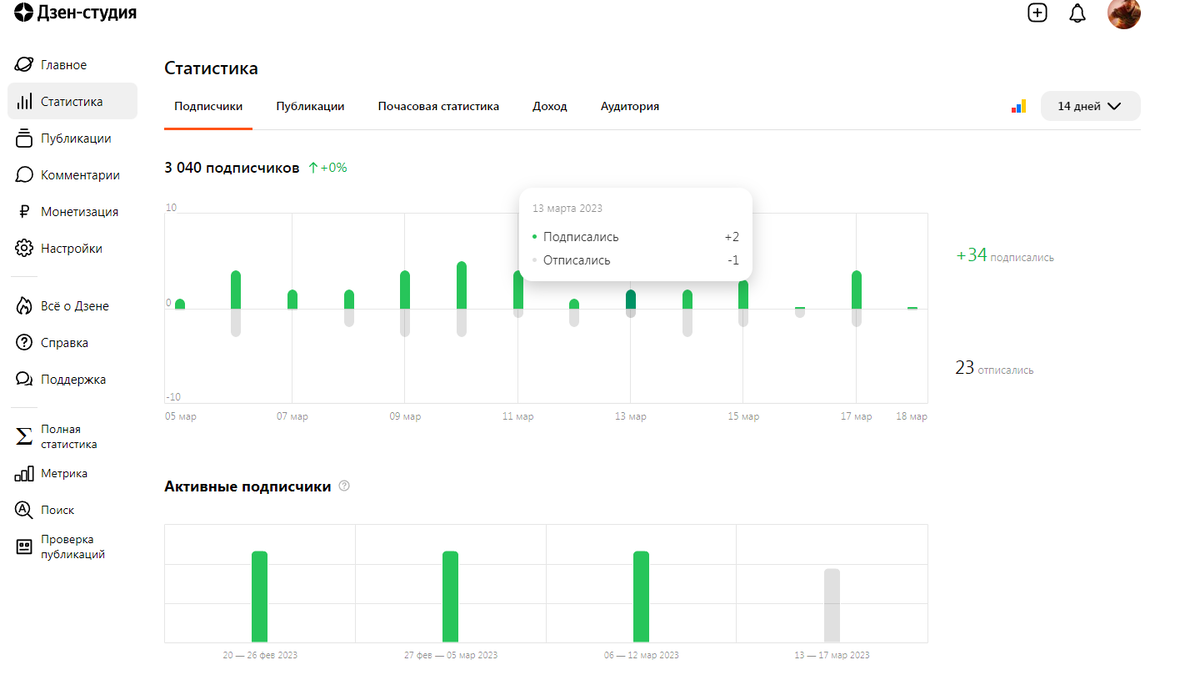Screen dimensions: 1200x675
Task: Click the Главное planet icon
Action: pos(24,65)
